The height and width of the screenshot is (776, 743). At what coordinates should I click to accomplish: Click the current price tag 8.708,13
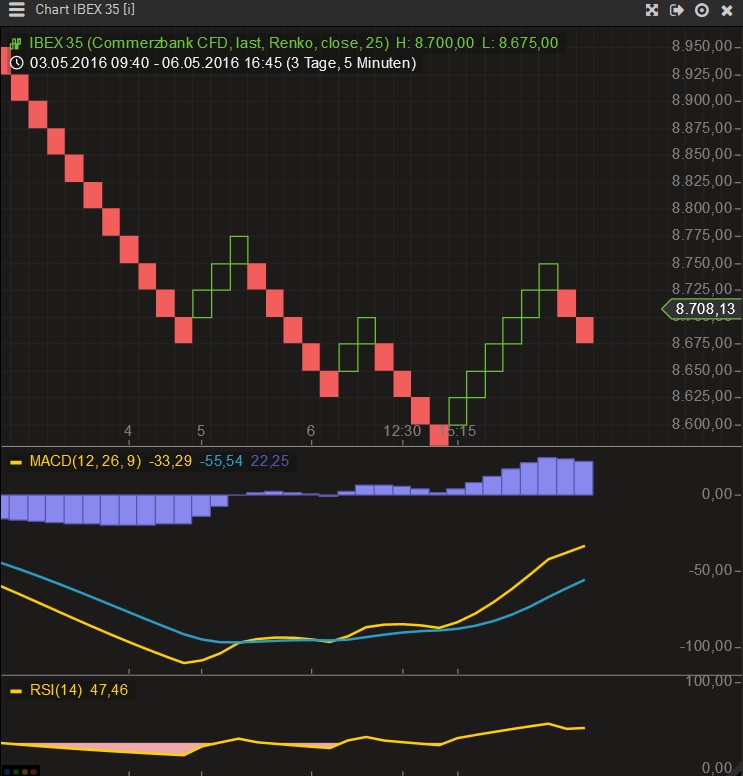click(704, 309)
